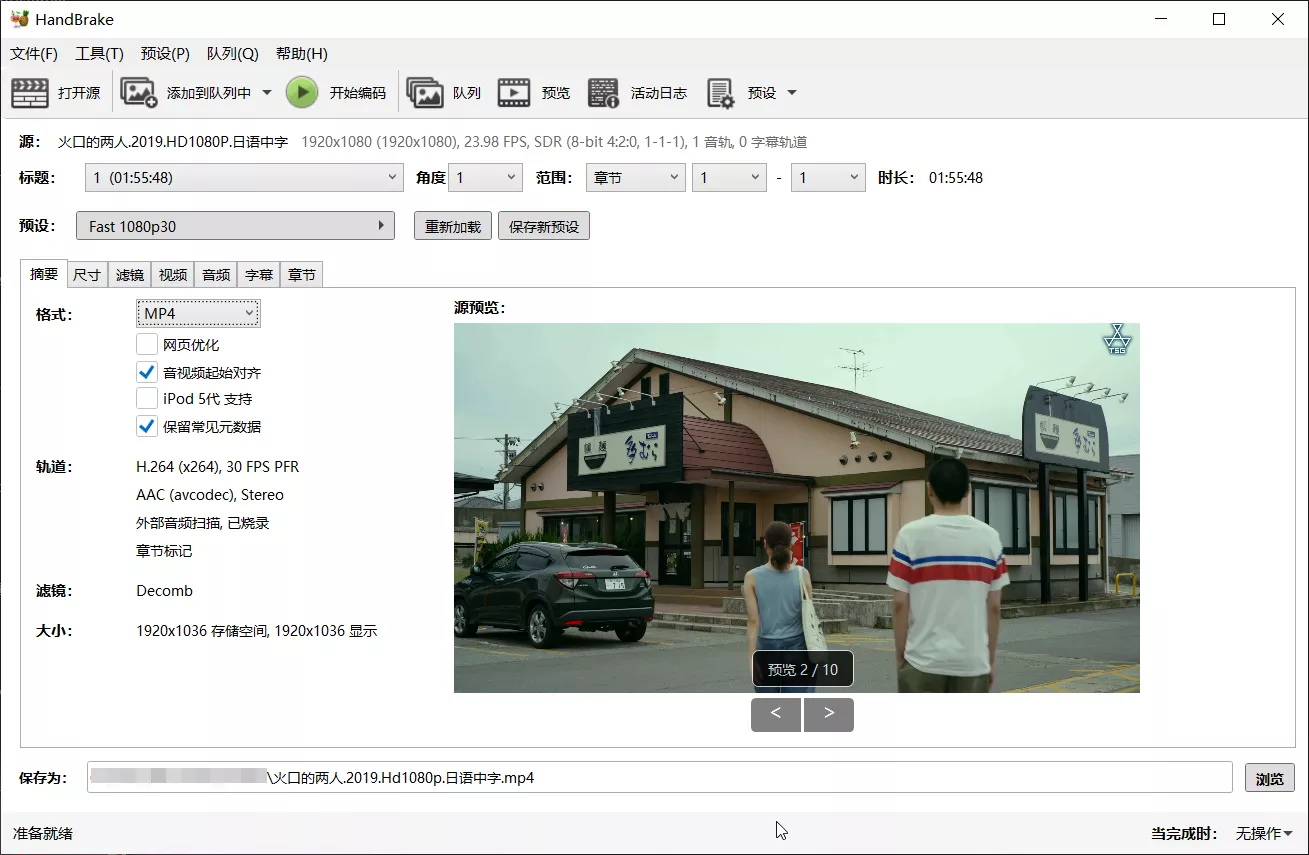The width and height of the screenshot is (1309, 855).
Task: Click the Reload (重新加载) button
Action: tap(453, 226)
